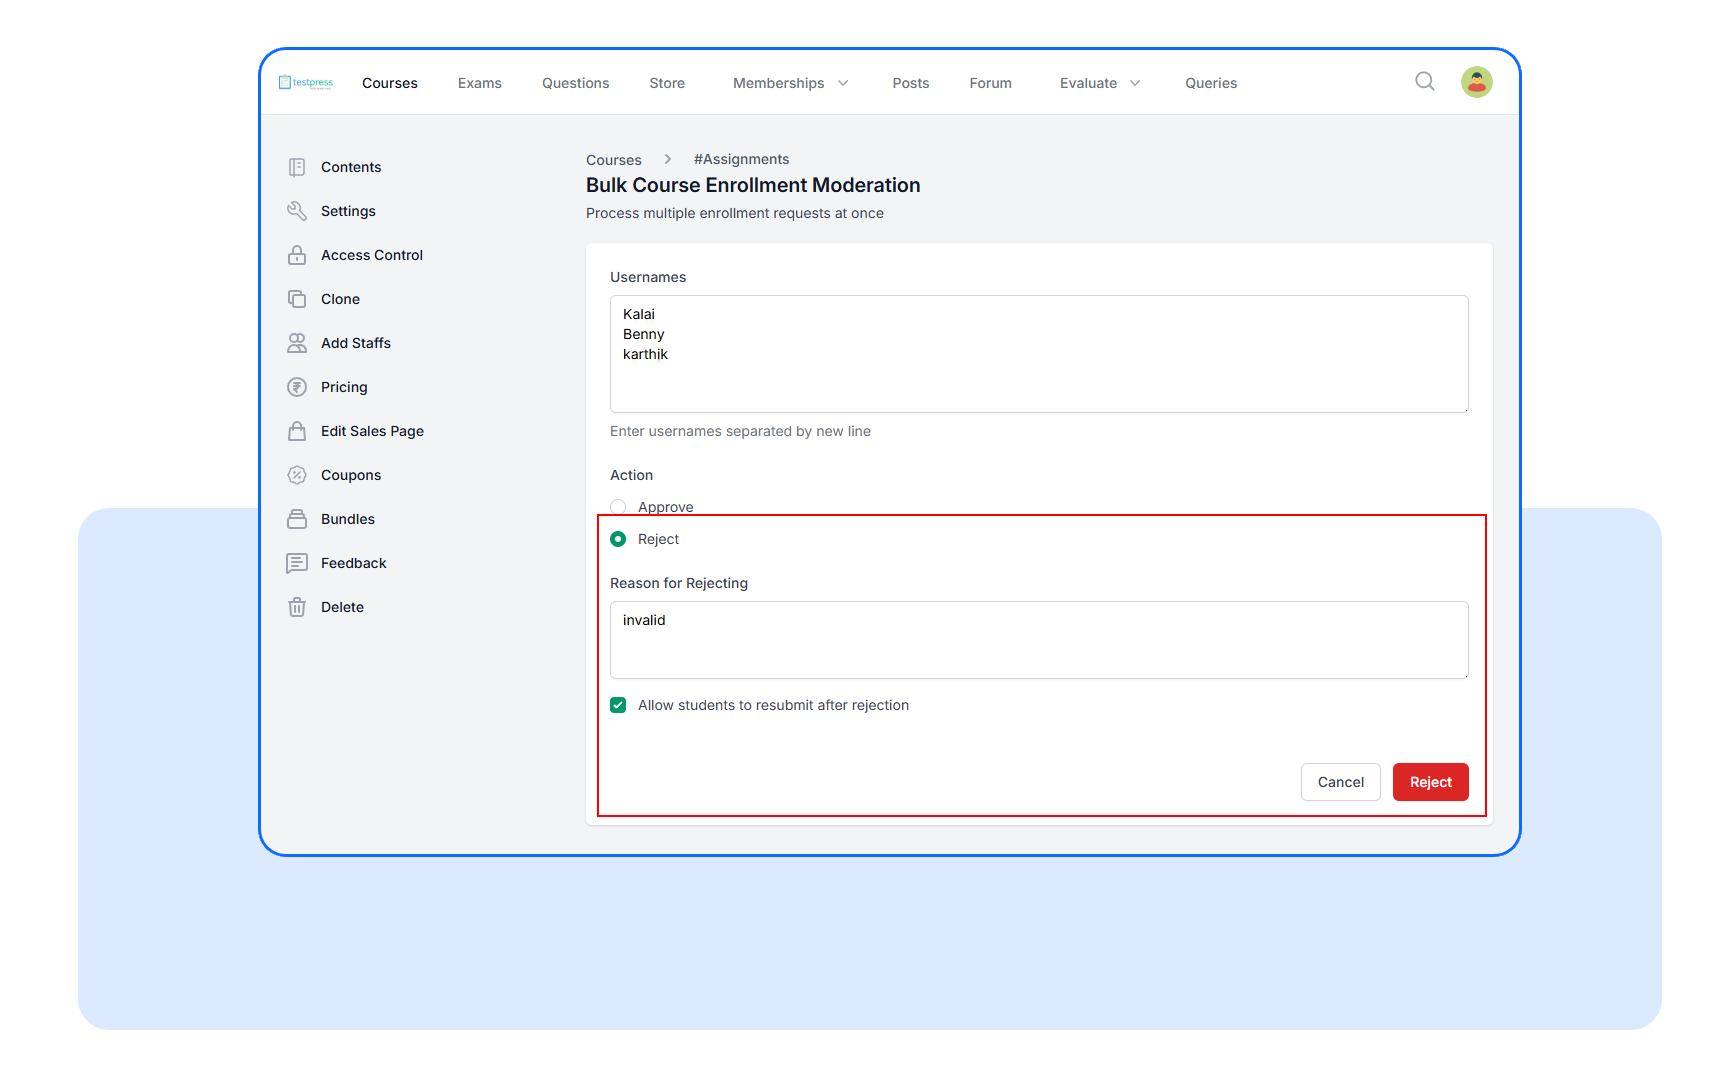Click the Cancel button
Viewport: 1720px width, 1080px height.
pyautogui.click(x=1340, y=782)
